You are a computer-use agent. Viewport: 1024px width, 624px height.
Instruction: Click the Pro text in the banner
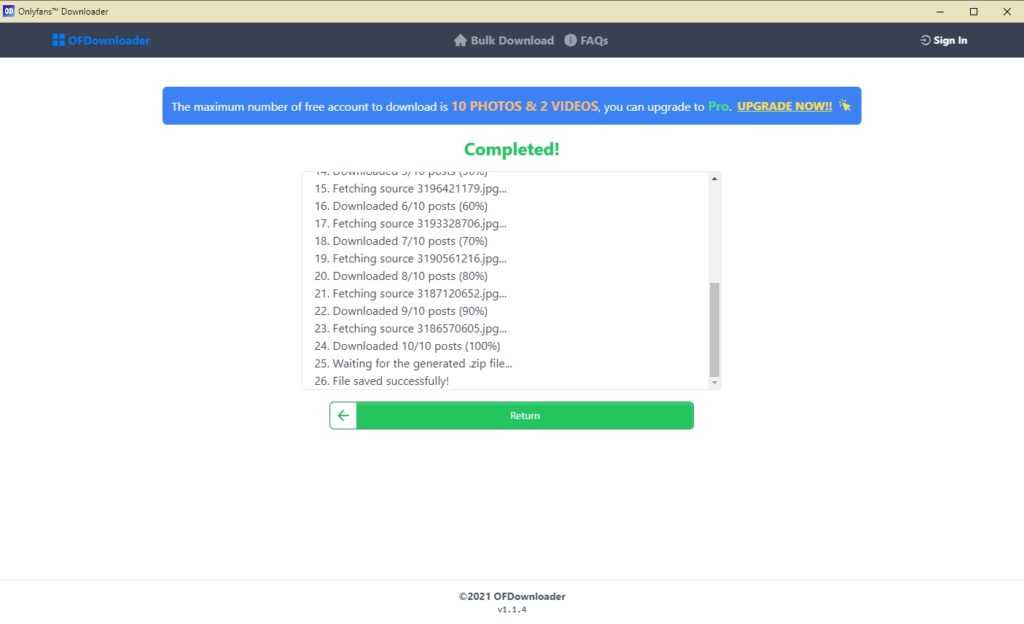(718, 106)
